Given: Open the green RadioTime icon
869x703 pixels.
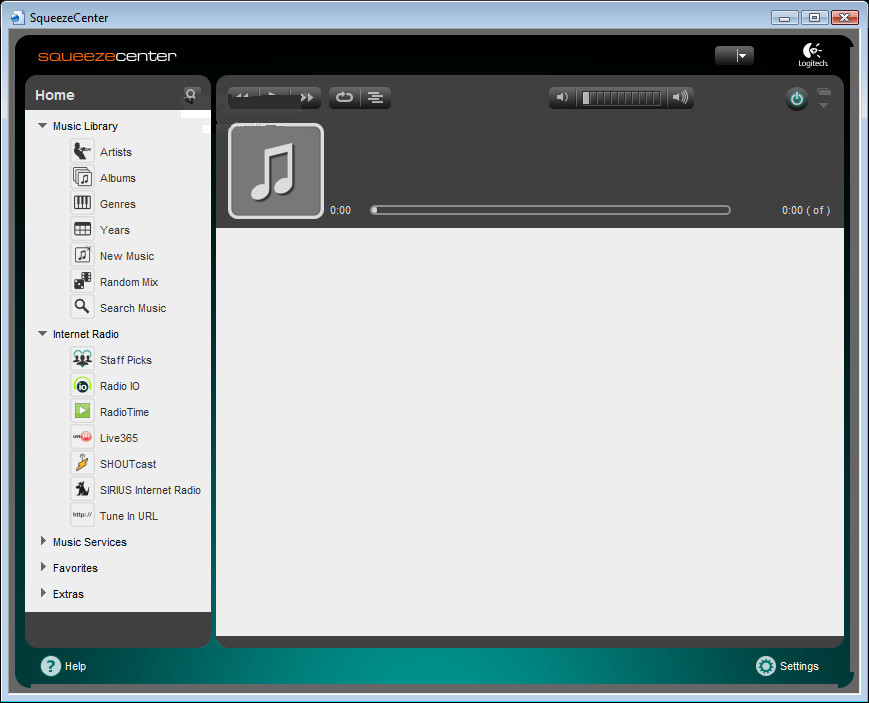Looking at the screenshot, I should [82, 412].
